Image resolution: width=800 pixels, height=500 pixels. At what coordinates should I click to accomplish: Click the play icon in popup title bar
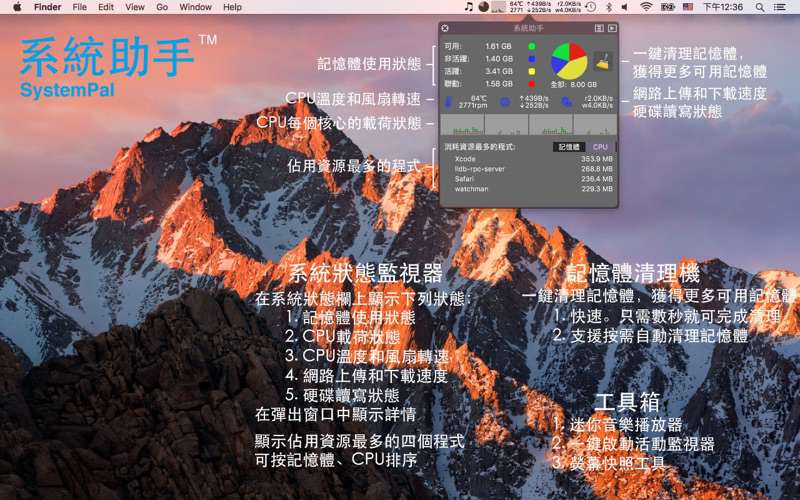click(612, 29)
